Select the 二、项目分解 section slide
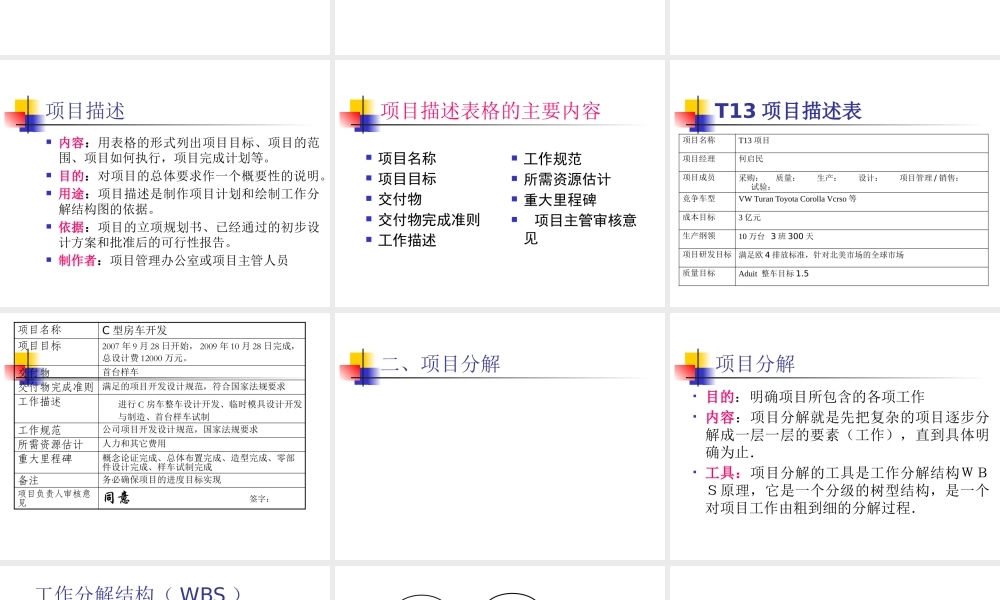The width and height of the screenshot is (1000, 600). [499, 436]
